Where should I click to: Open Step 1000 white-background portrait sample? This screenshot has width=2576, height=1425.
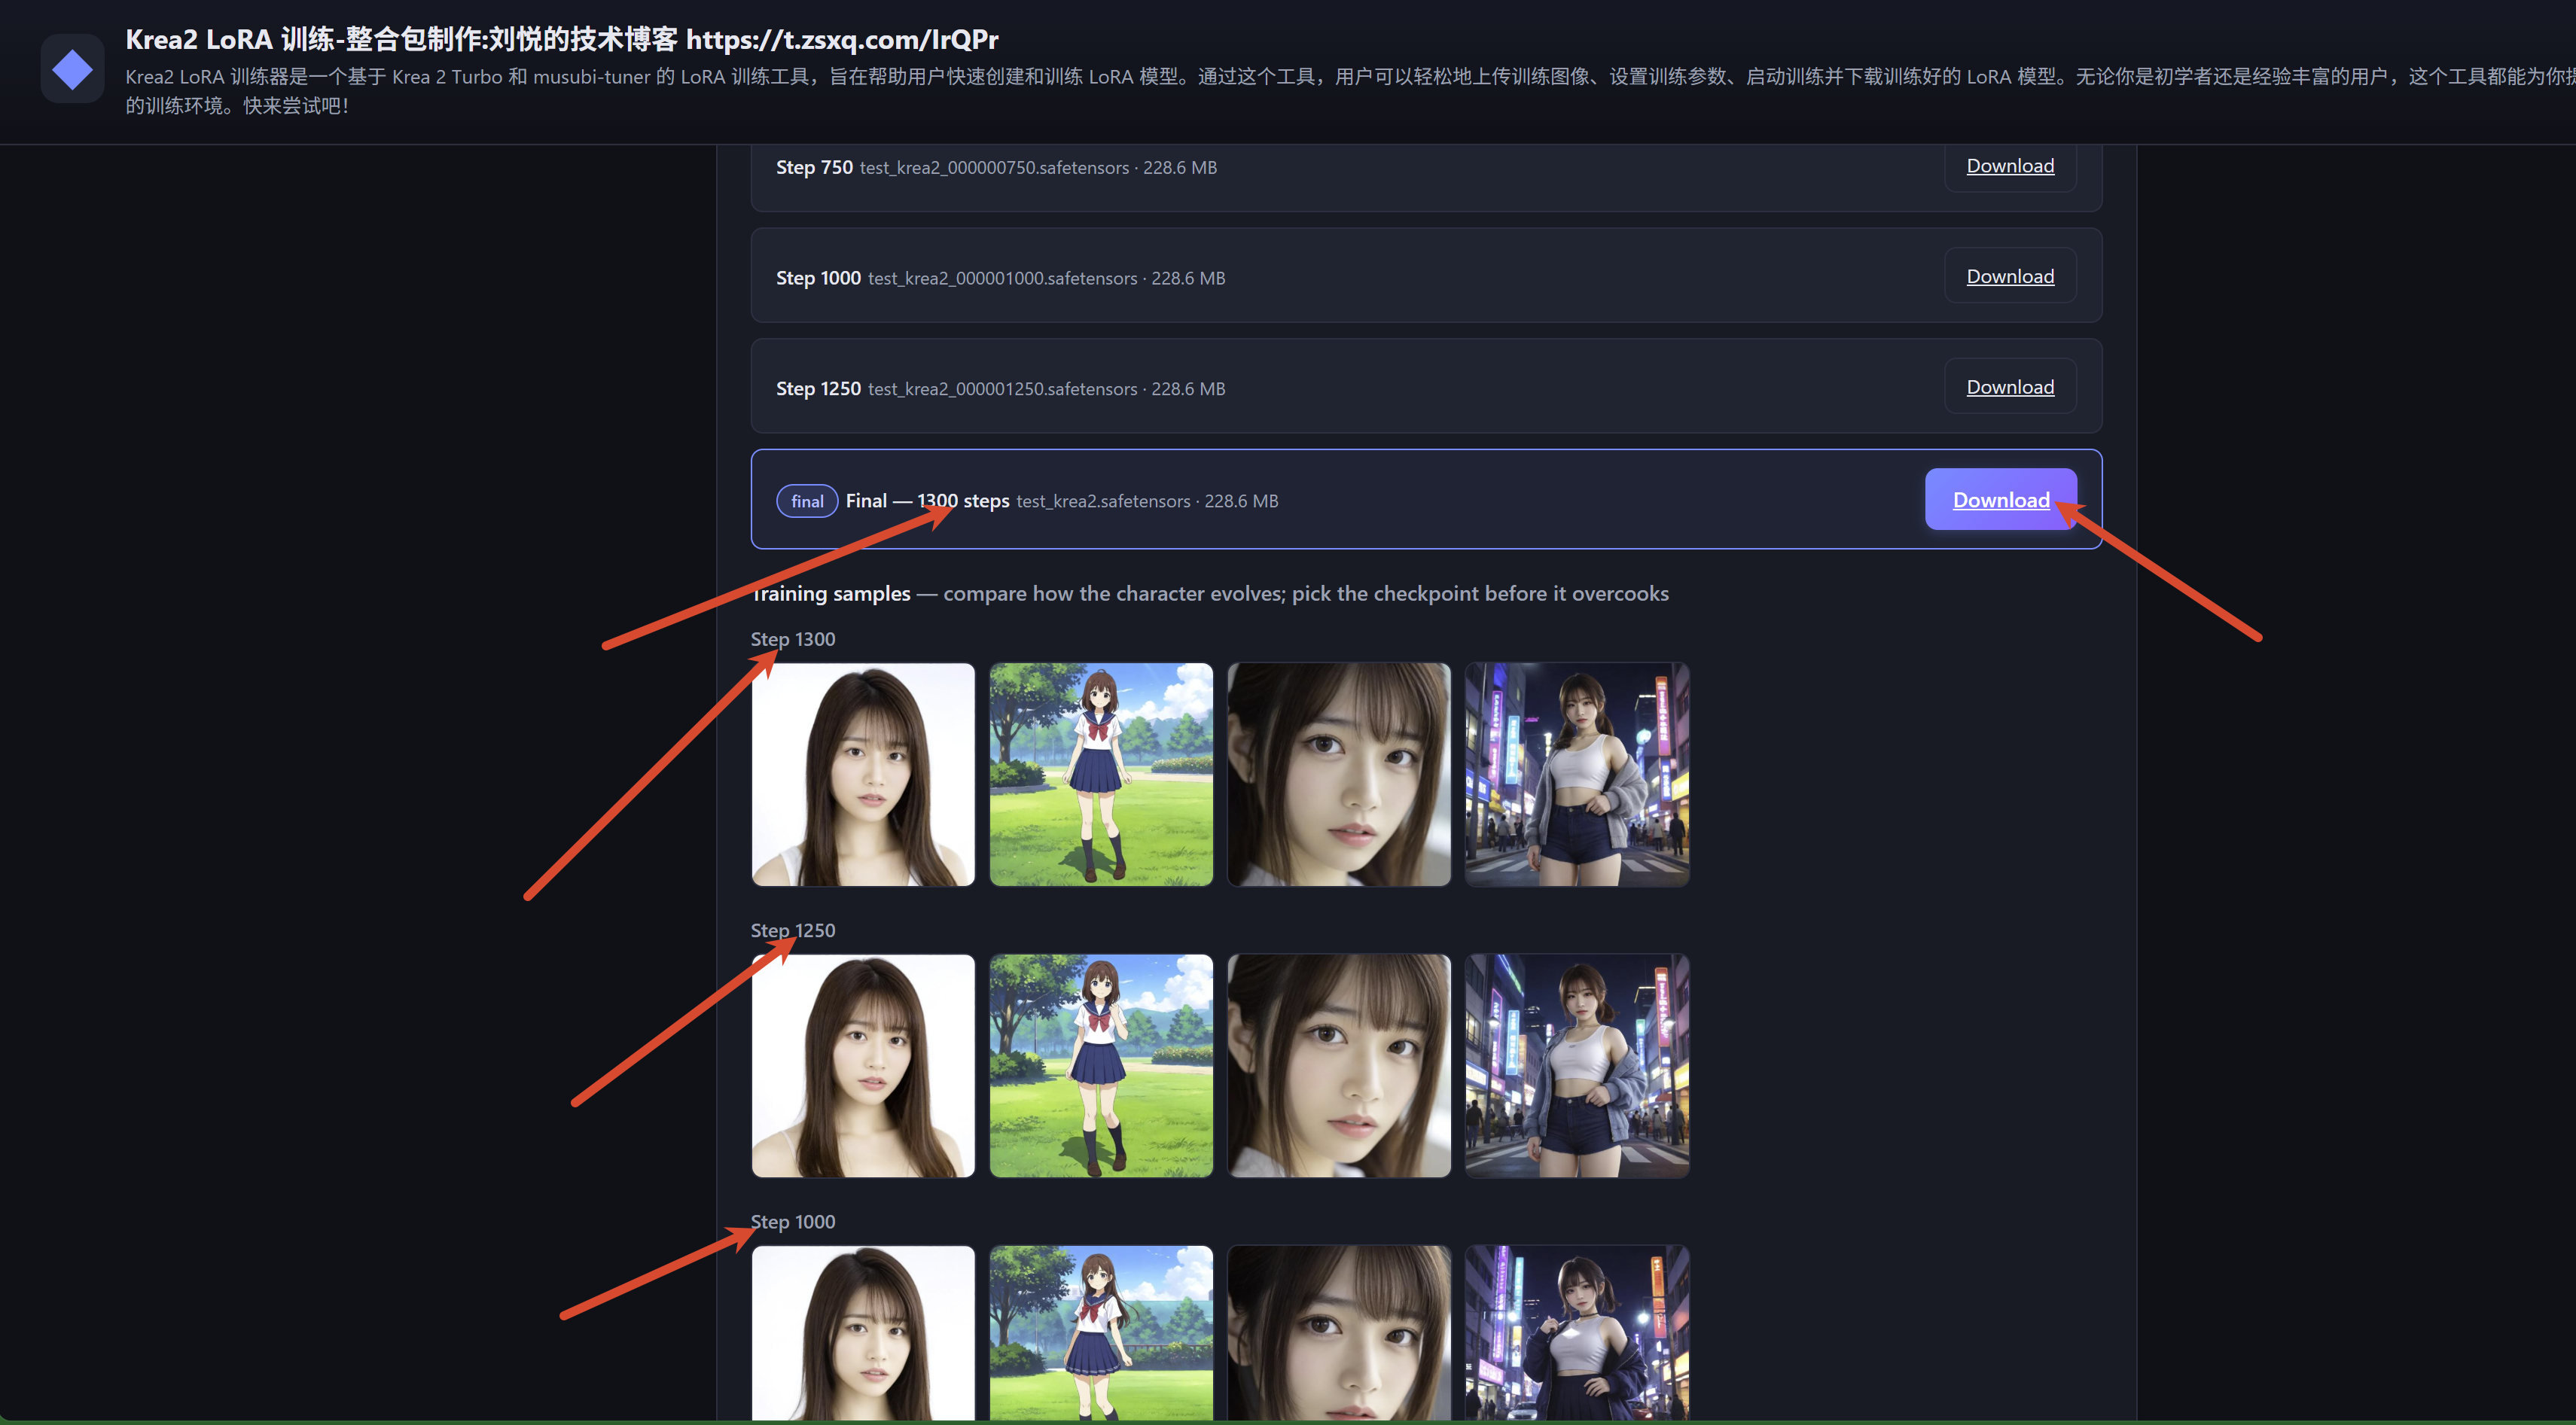tap(863, 1332)
